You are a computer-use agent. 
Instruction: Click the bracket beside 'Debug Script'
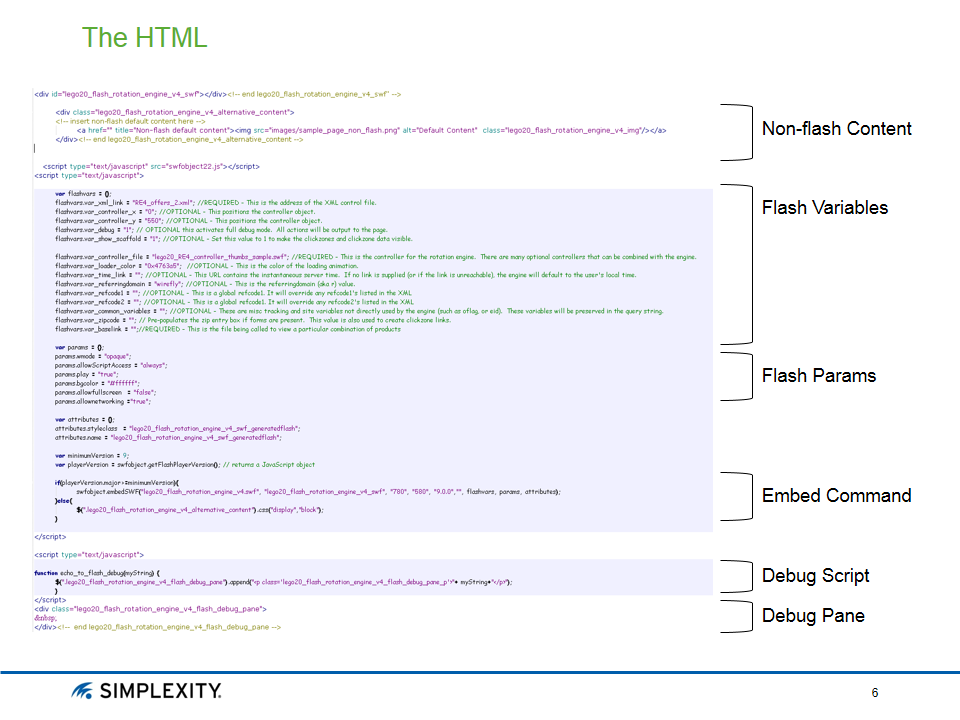coord(741,576)
